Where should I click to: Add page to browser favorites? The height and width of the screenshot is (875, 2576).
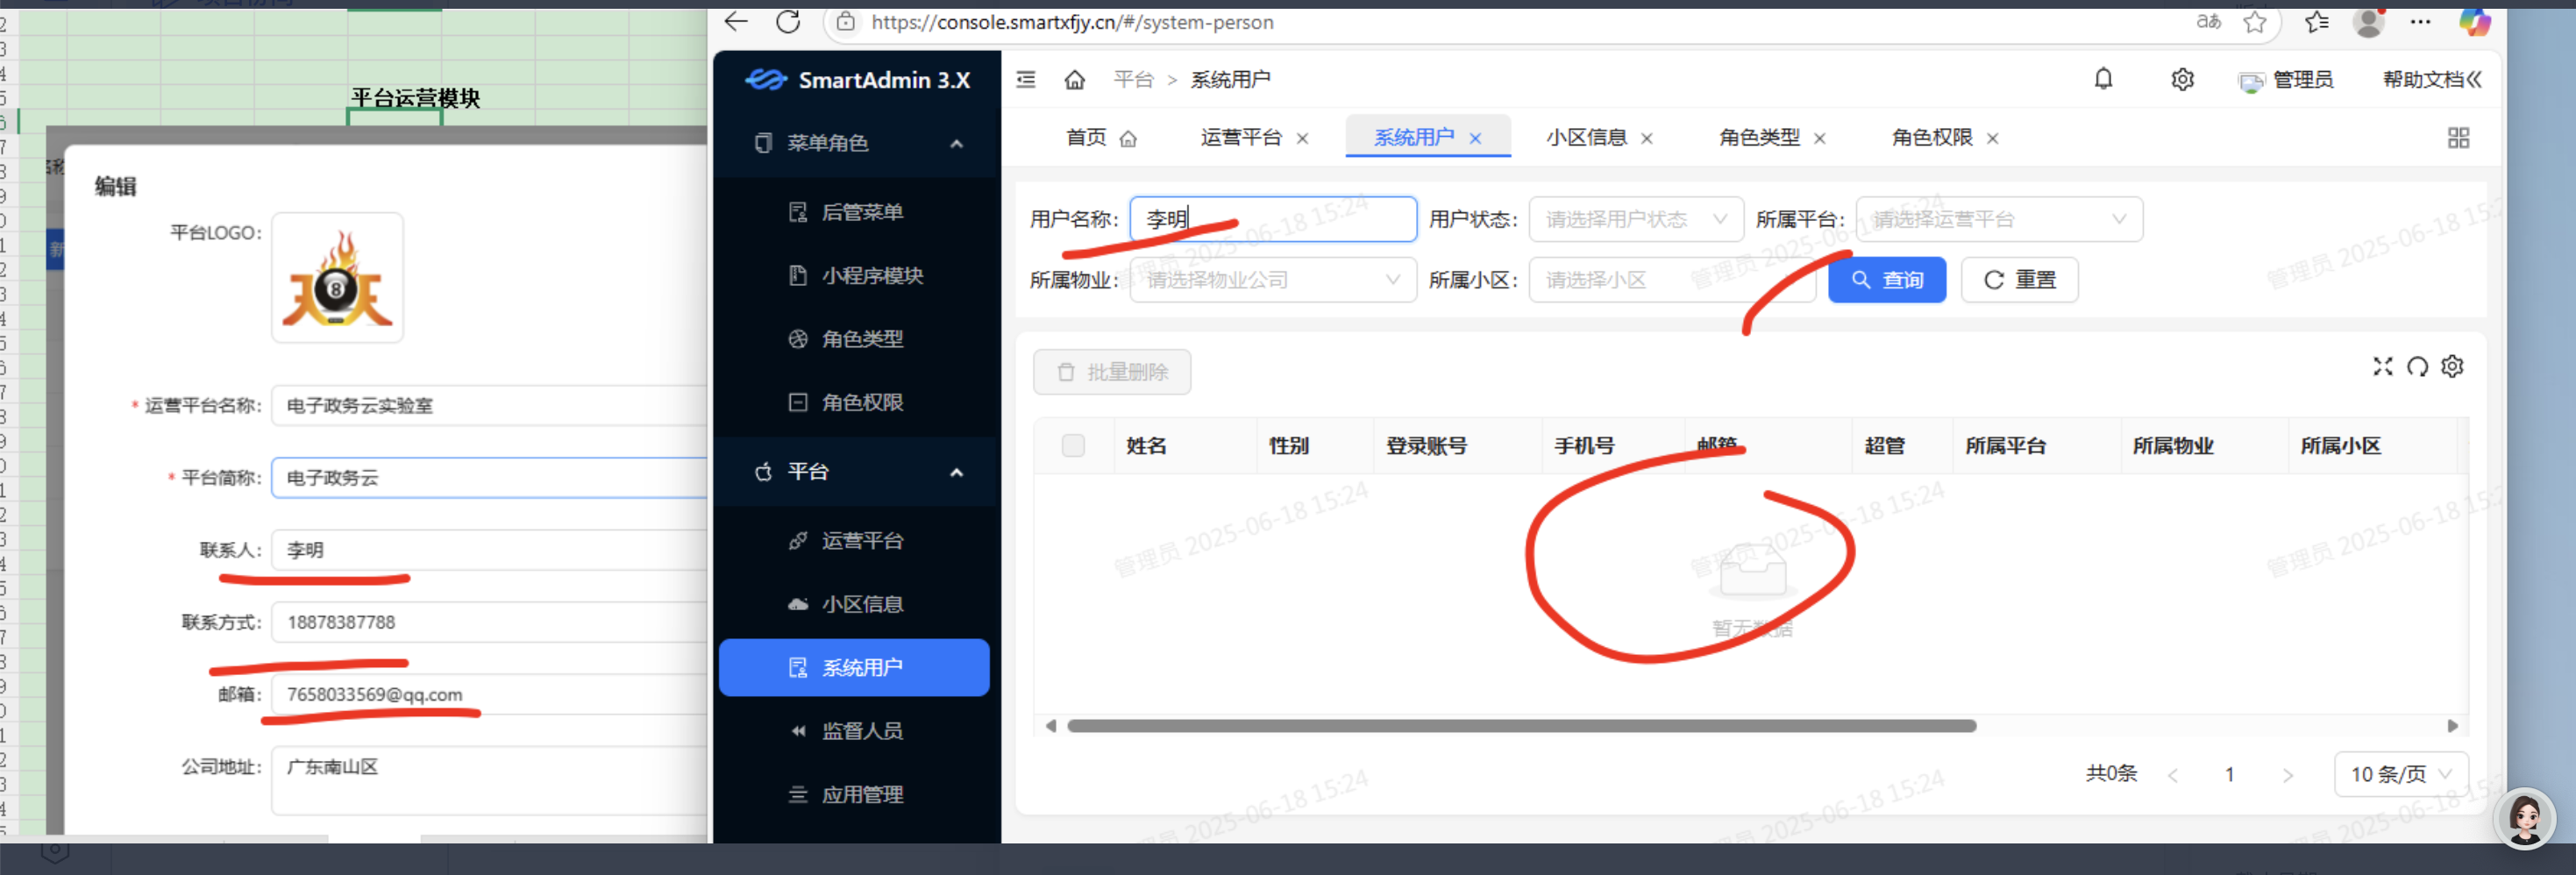point(2255,22)
